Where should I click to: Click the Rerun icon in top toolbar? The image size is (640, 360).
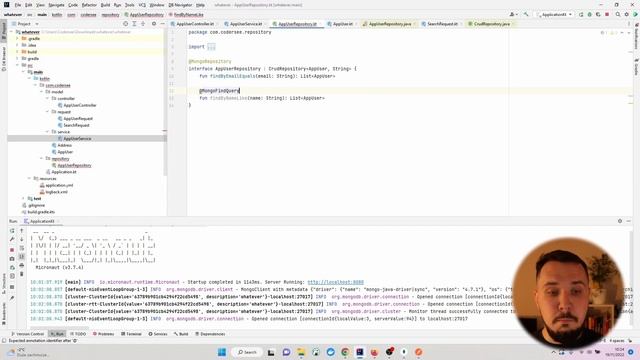pyautogui.click(x=581, y=14)
